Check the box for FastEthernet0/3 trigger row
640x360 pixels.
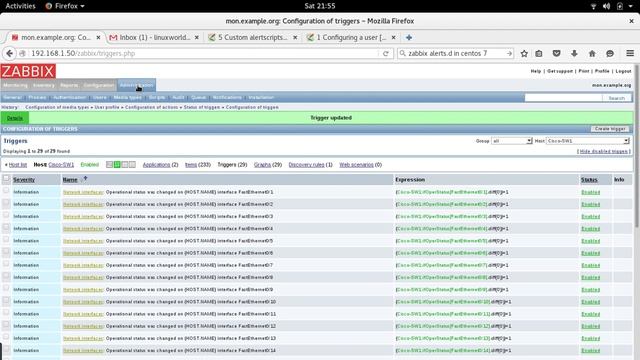tap(6, 215)
